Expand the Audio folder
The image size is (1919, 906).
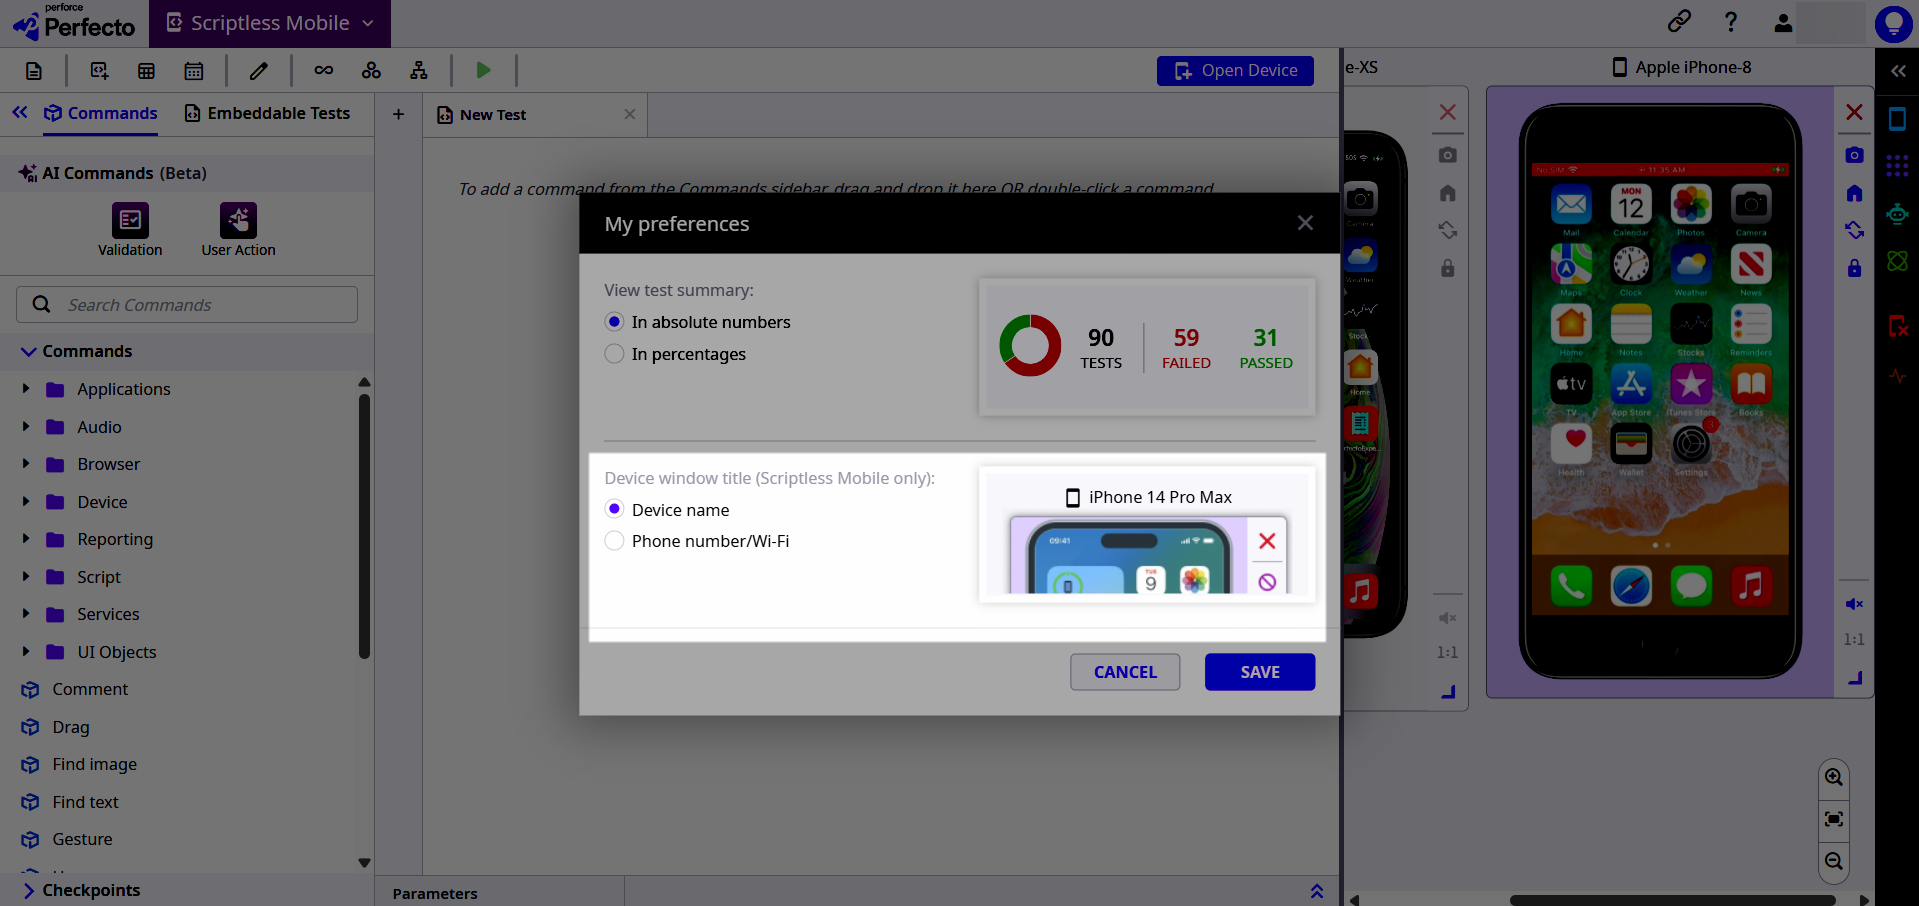click(26, 426)
